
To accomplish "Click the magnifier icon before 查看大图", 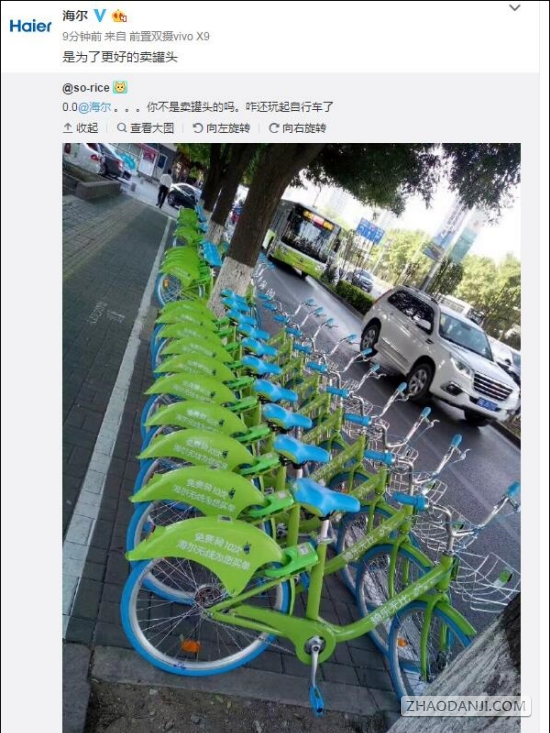I will point(122,128).
